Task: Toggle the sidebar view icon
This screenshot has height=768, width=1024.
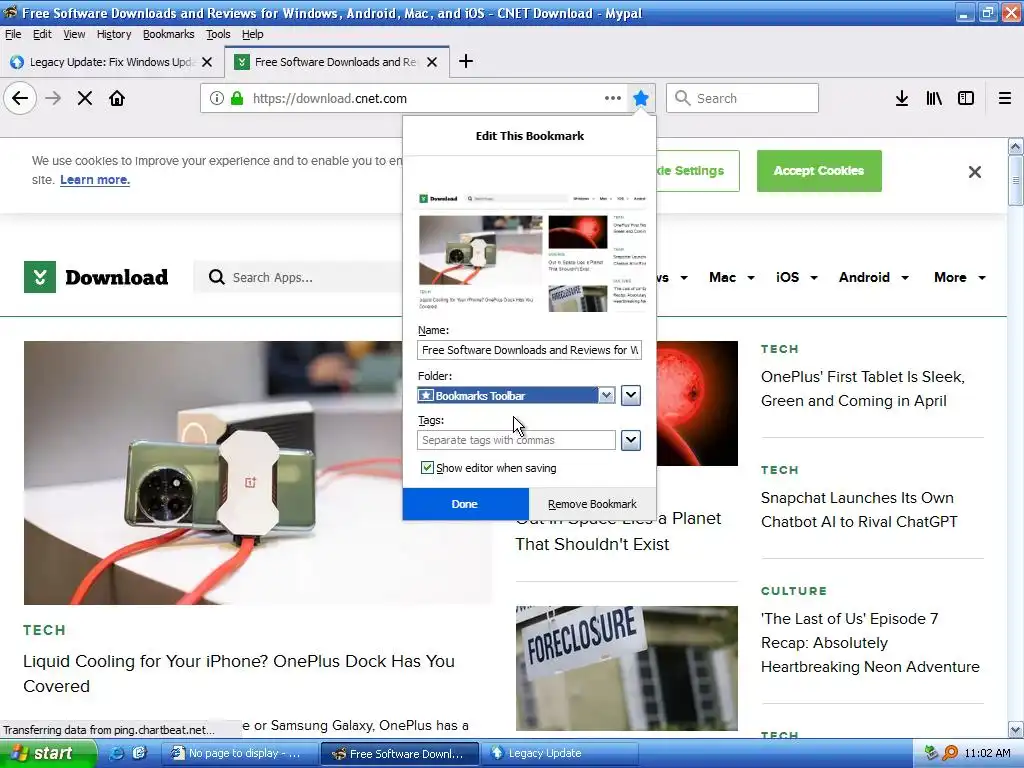Action: tap(966, 99)
